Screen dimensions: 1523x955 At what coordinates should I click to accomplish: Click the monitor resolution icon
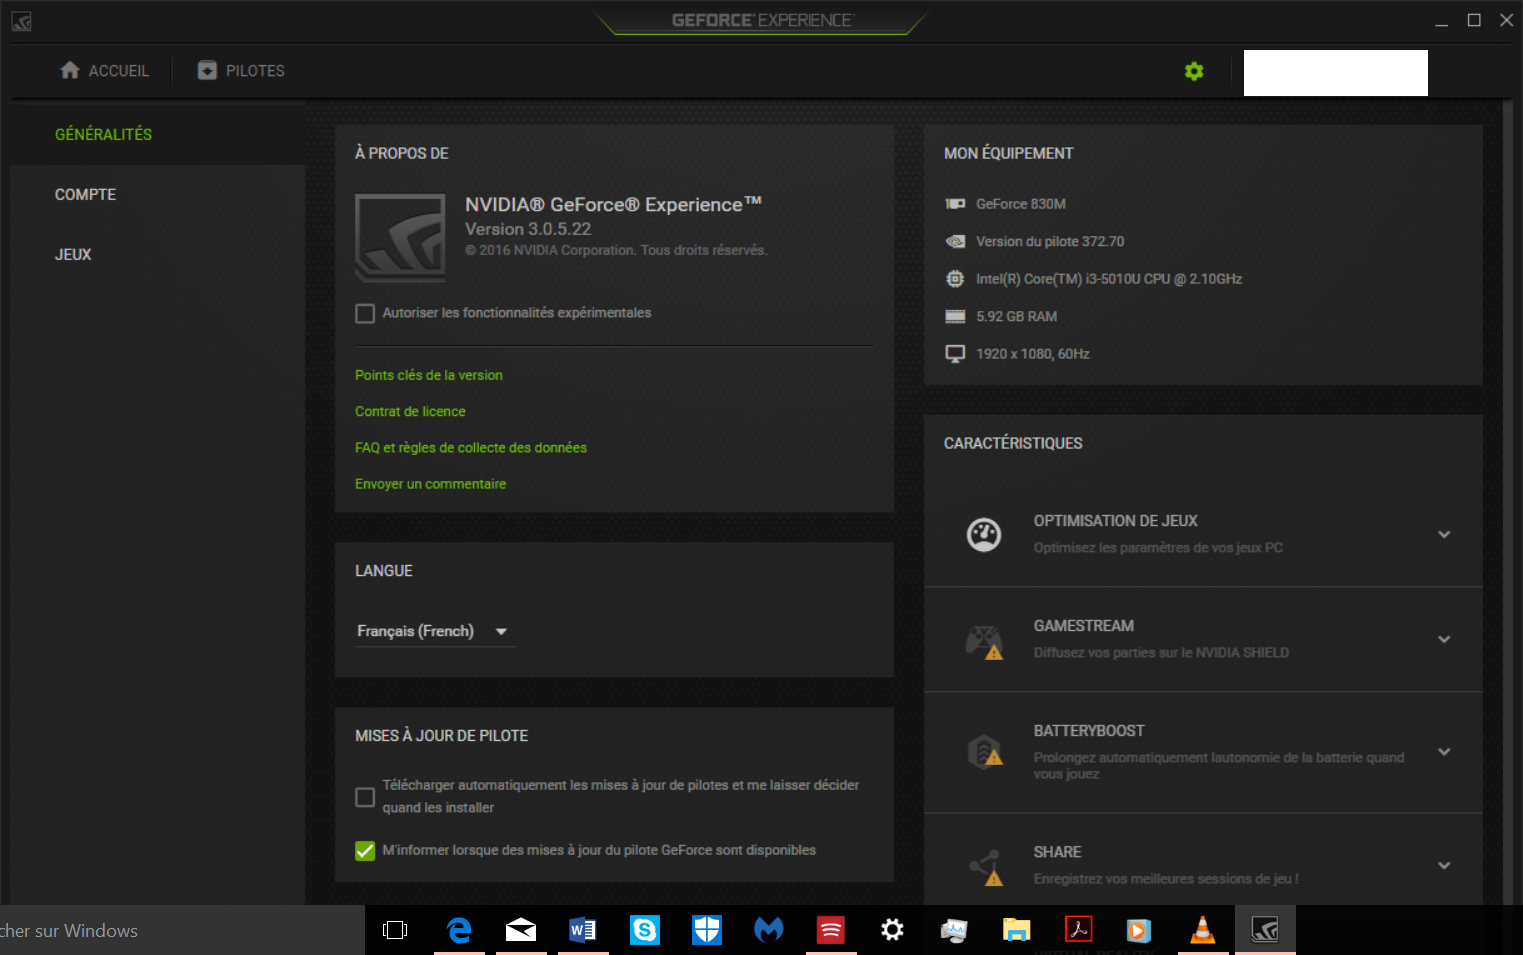click(x=955, y=354)
